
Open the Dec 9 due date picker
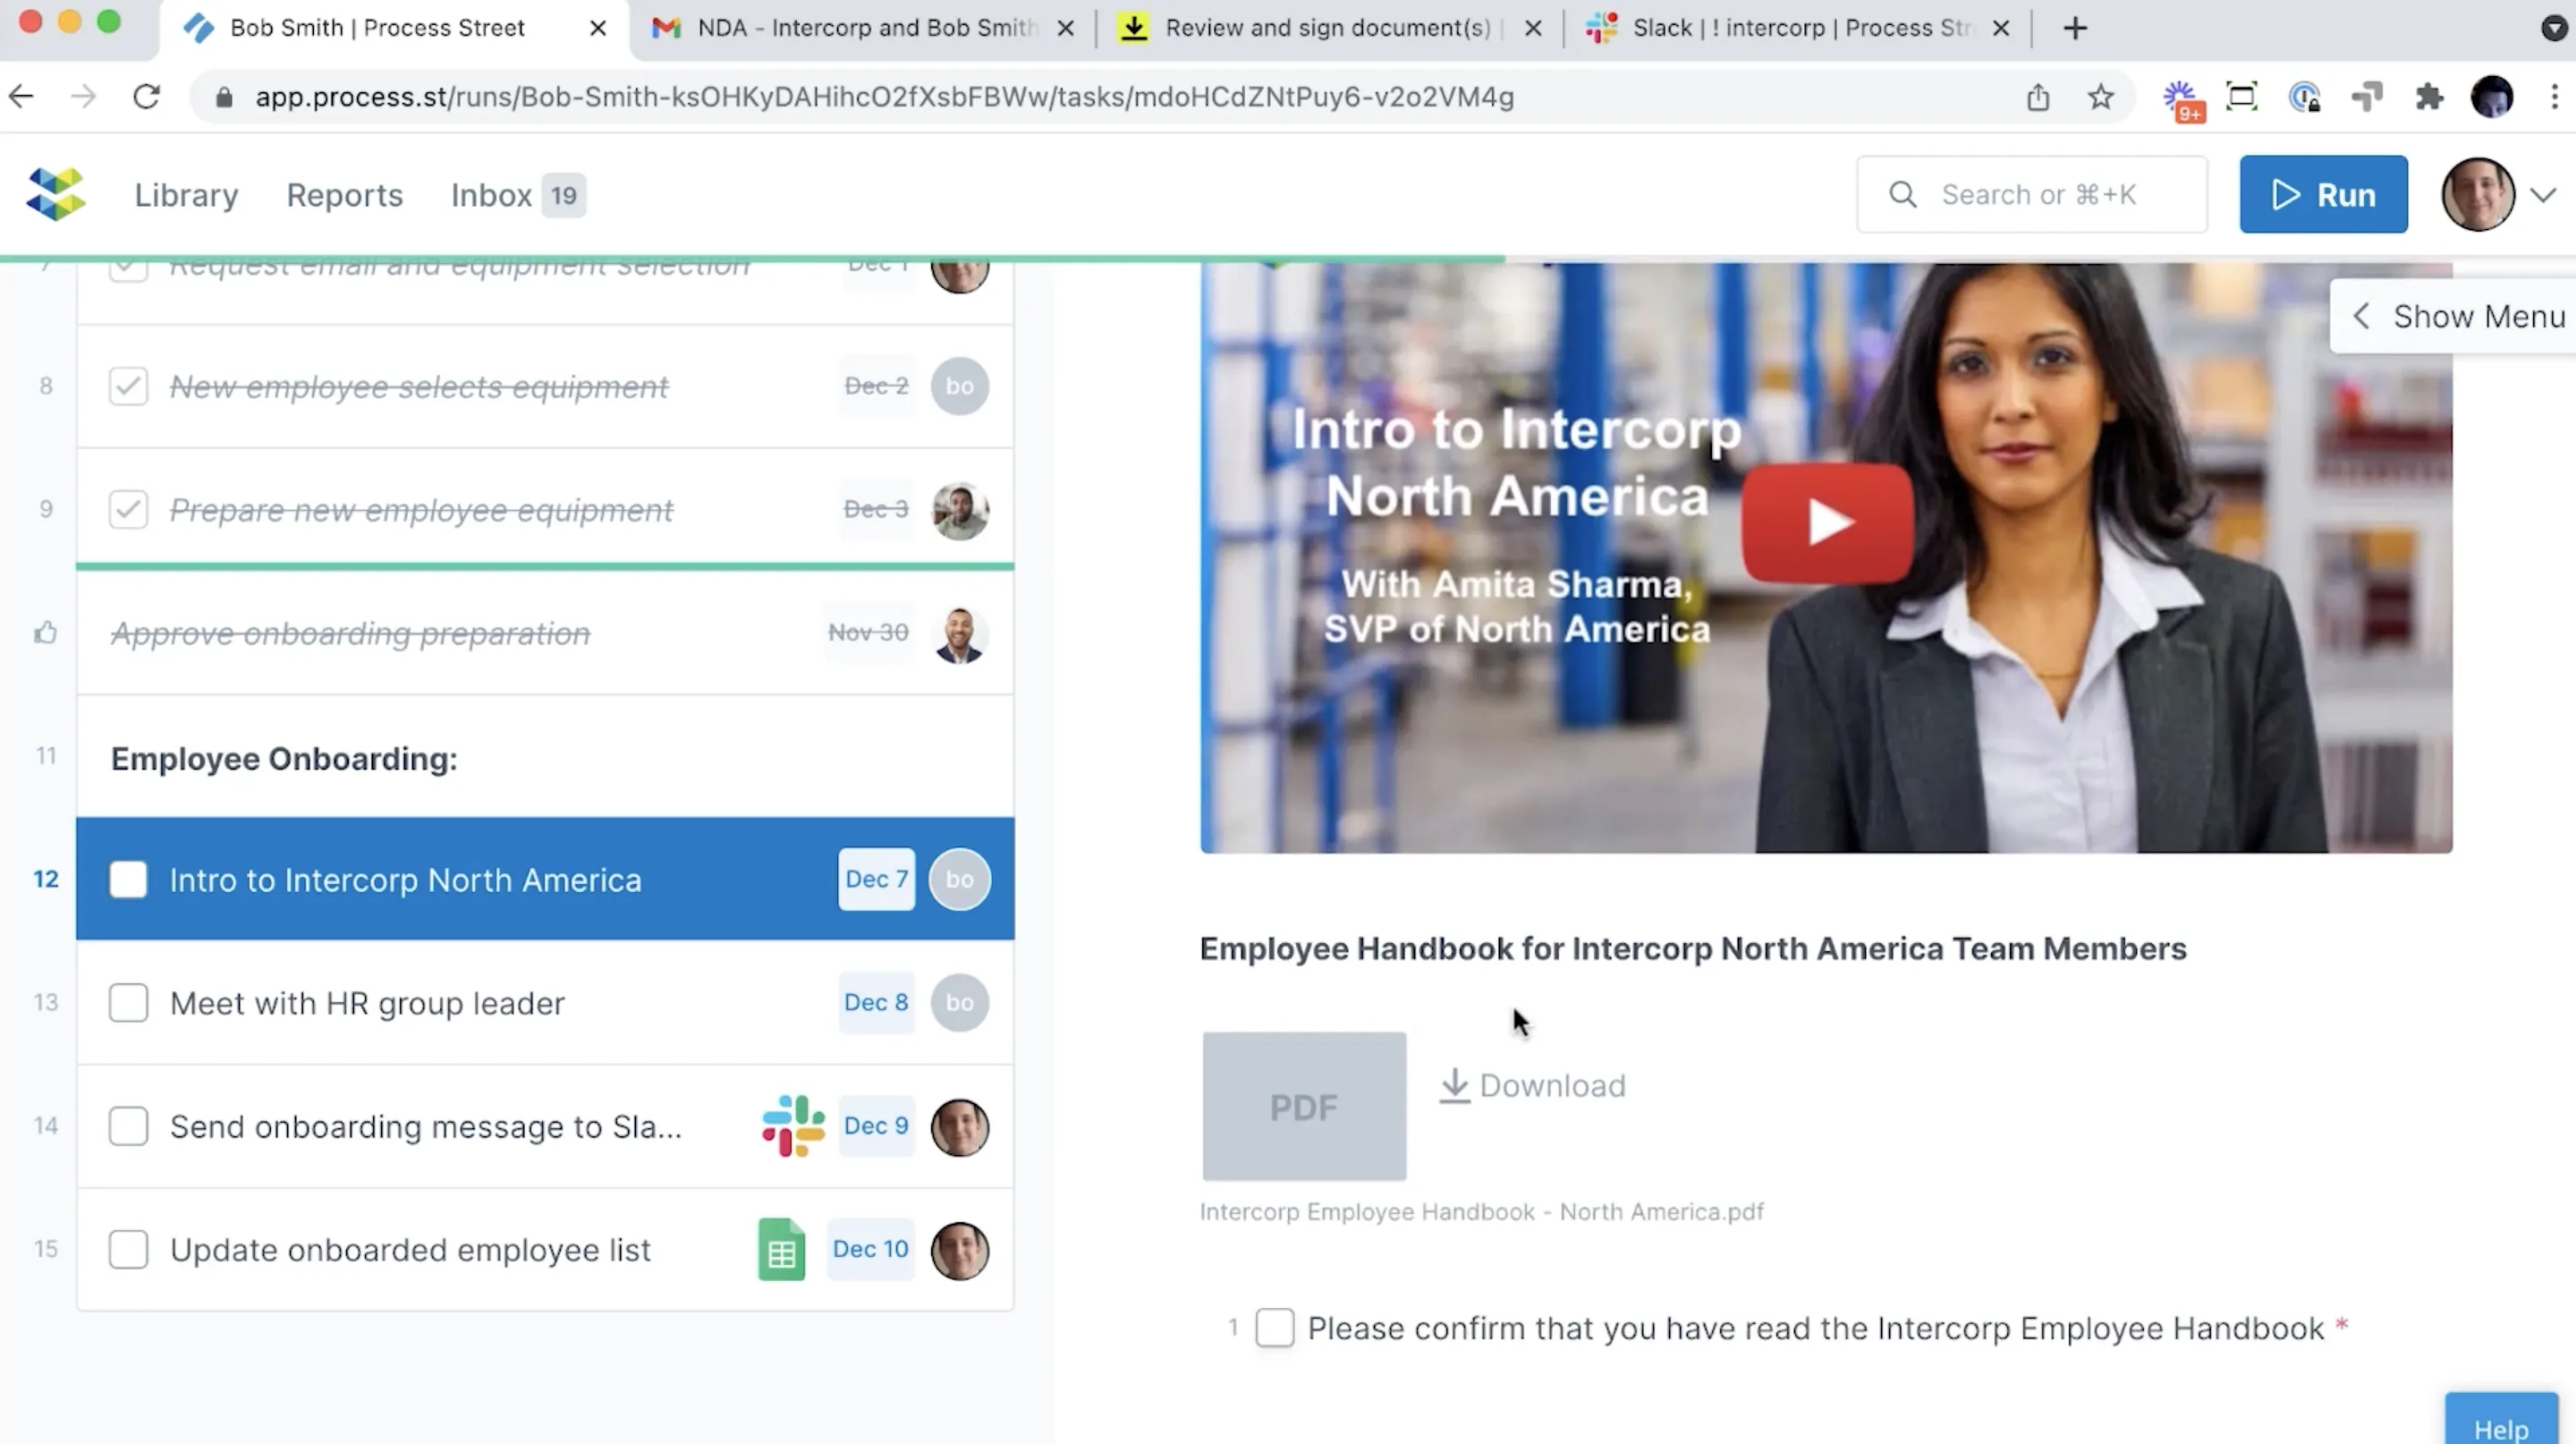click(x=876, y=1125)
